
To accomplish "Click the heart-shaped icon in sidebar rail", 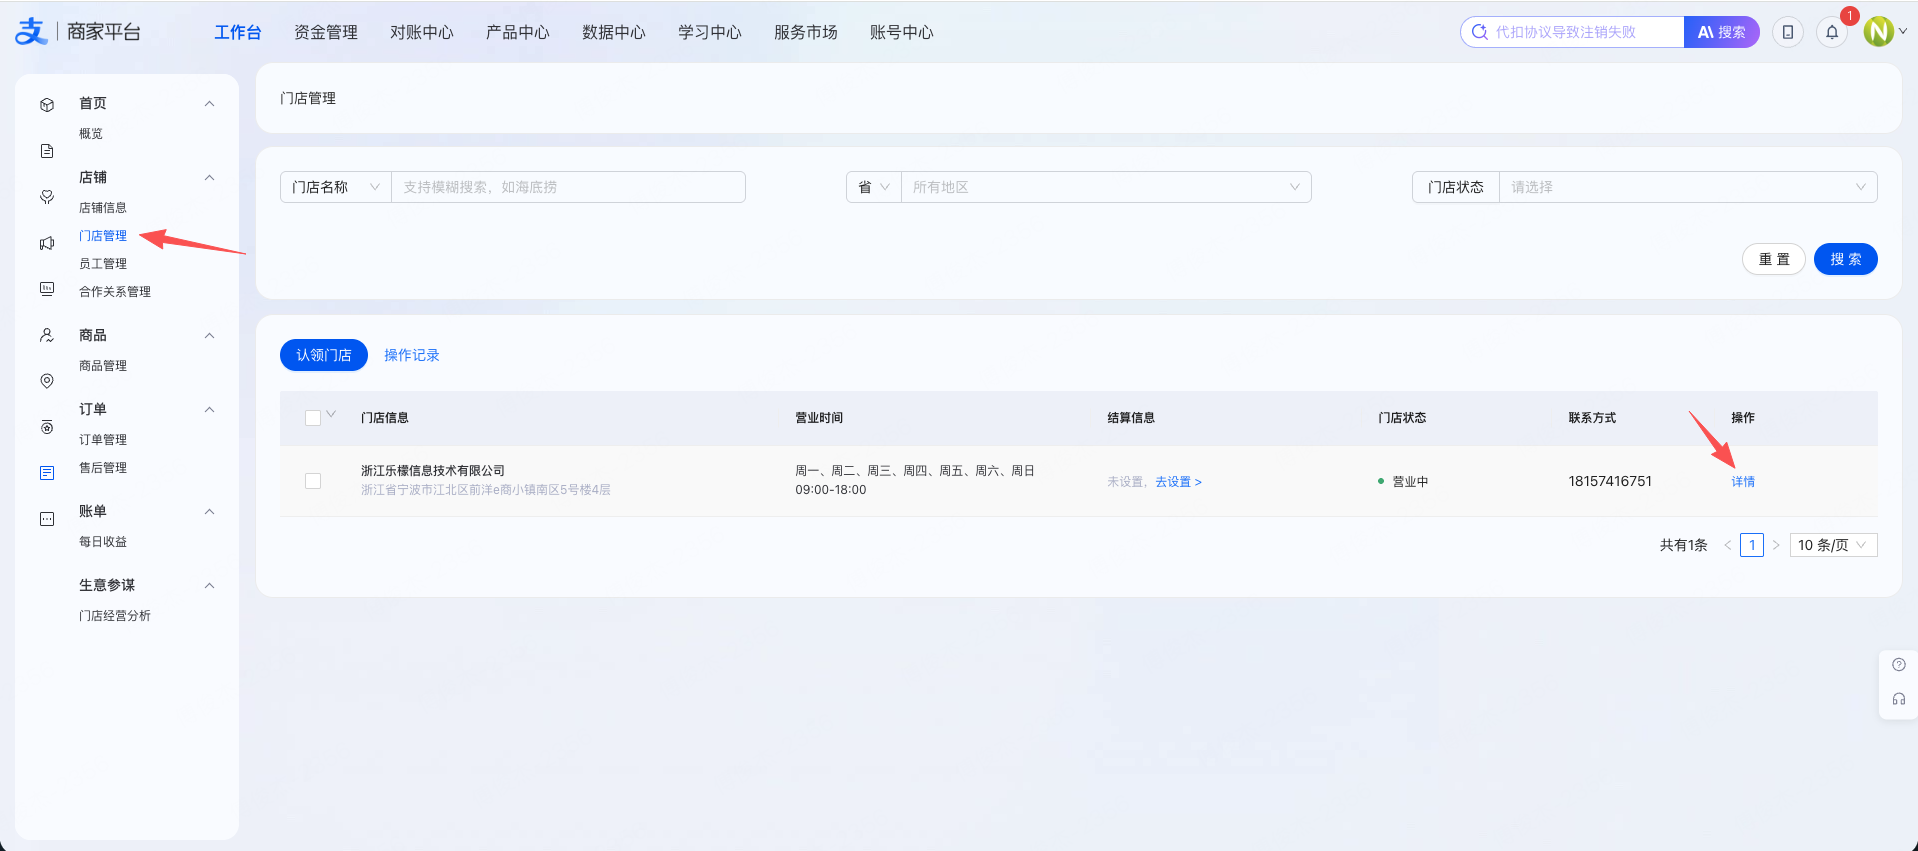I will click(47, 197).
